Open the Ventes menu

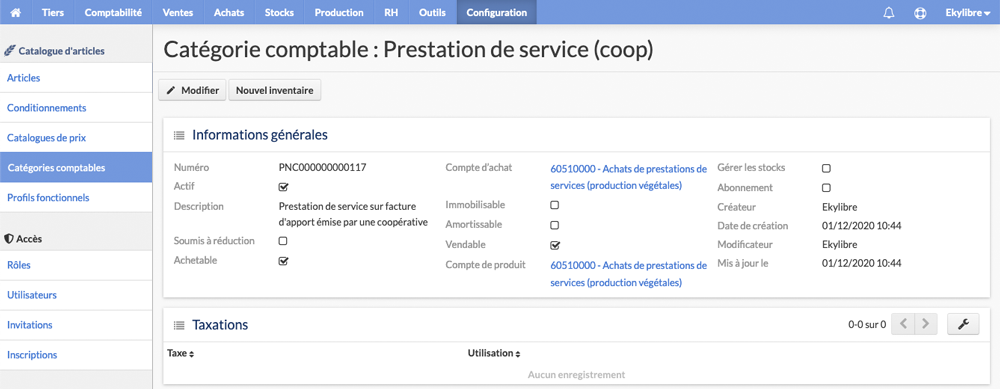coord(179,12)
